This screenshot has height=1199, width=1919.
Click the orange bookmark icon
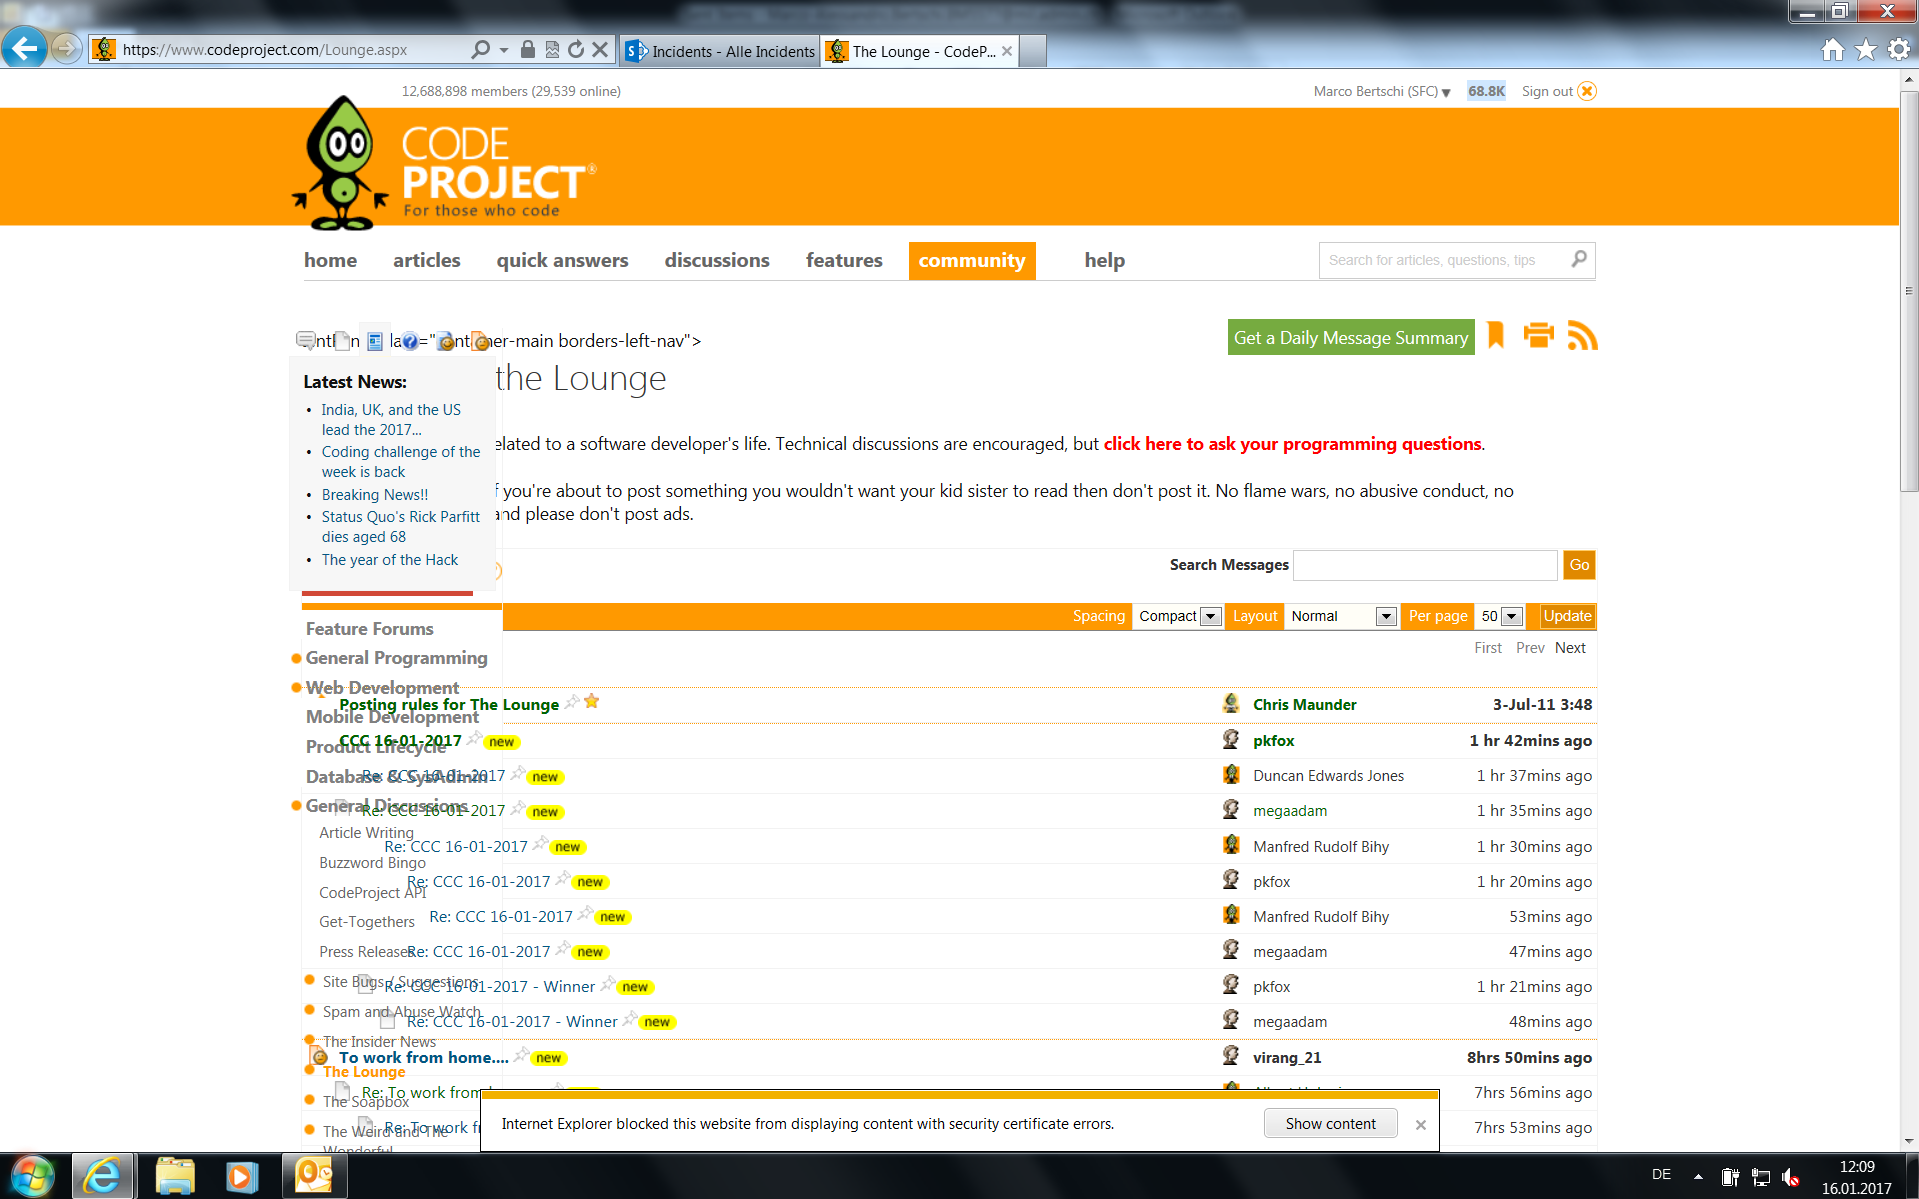[x=1496, y=335]
